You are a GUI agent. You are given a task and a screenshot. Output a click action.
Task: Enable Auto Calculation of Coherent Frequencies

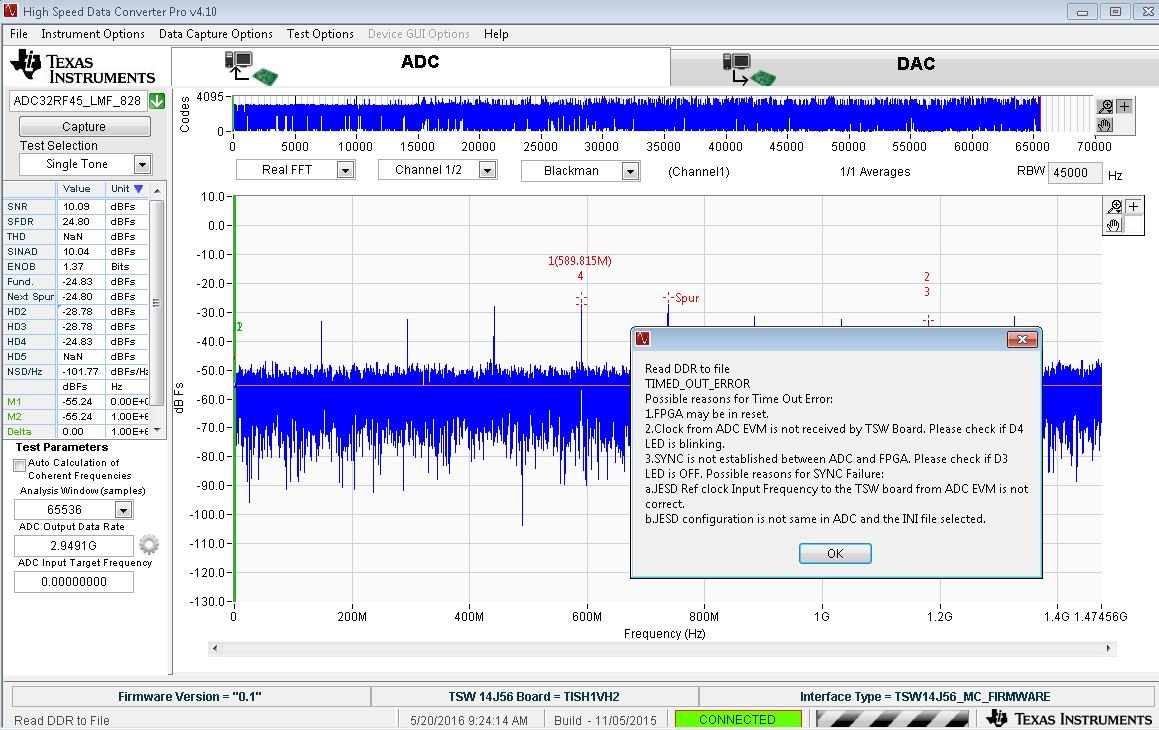(20, 465)
